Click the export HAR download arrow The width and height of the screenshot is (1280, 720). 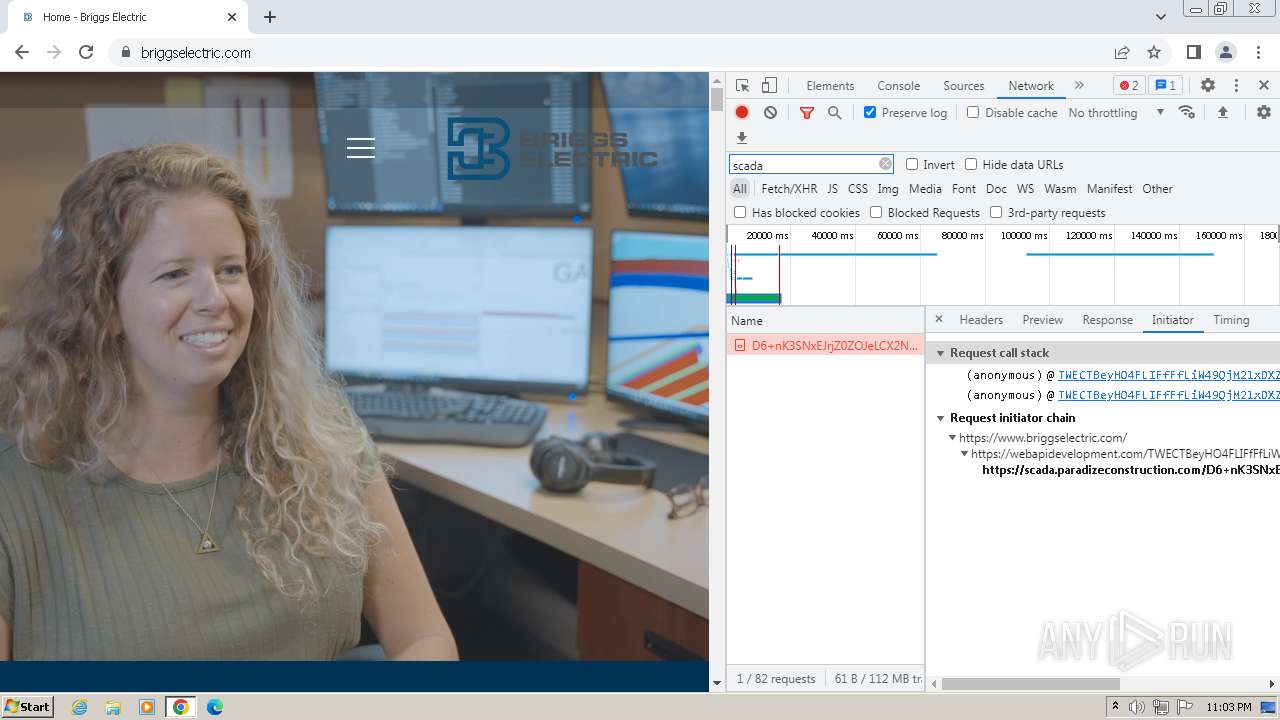pyautogui.click(x=742, y=138)
